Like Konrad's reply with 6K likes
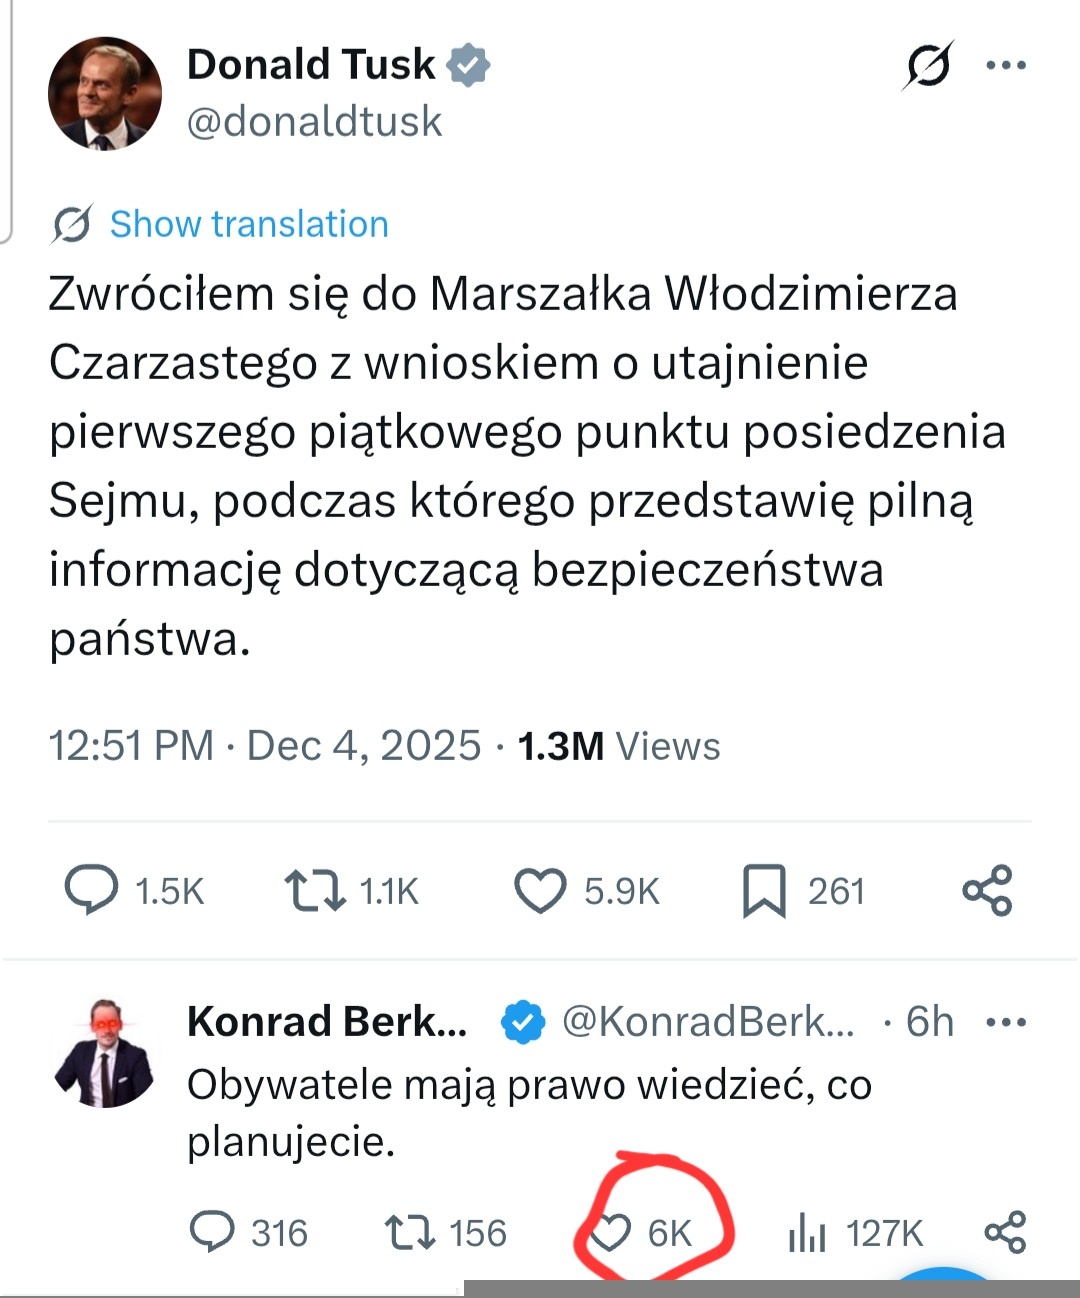Viewport: 1080px width, 1298px height. point(610,1232)
